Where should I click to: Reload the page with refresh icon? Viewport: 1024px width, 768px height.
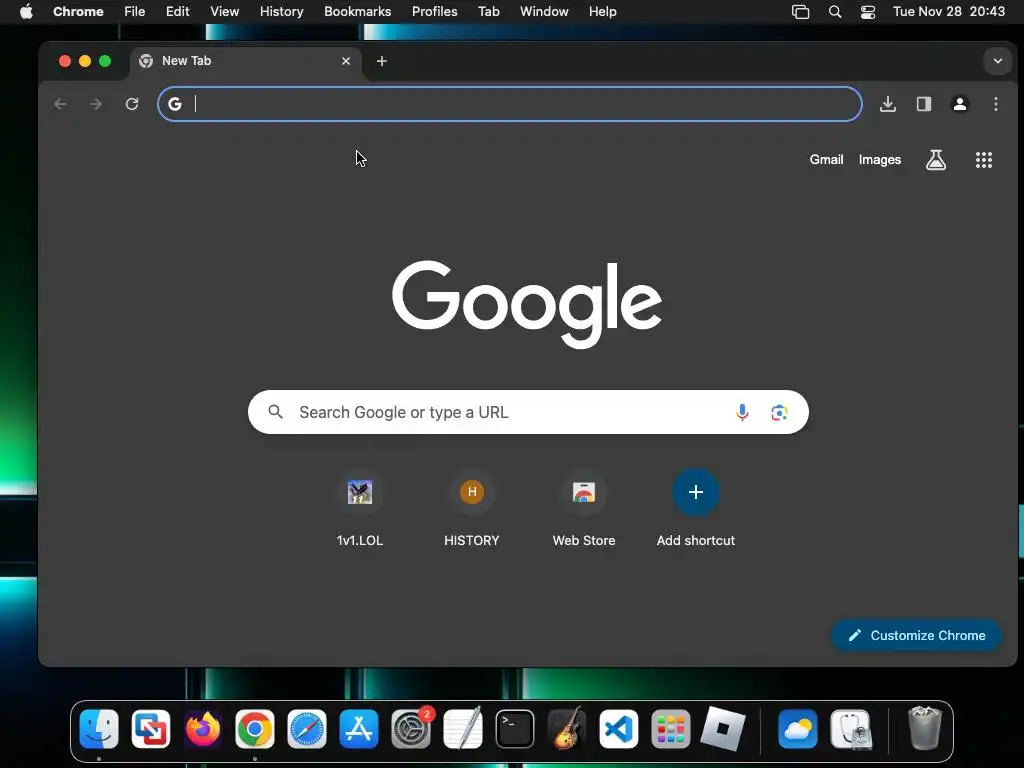point(132,104)
